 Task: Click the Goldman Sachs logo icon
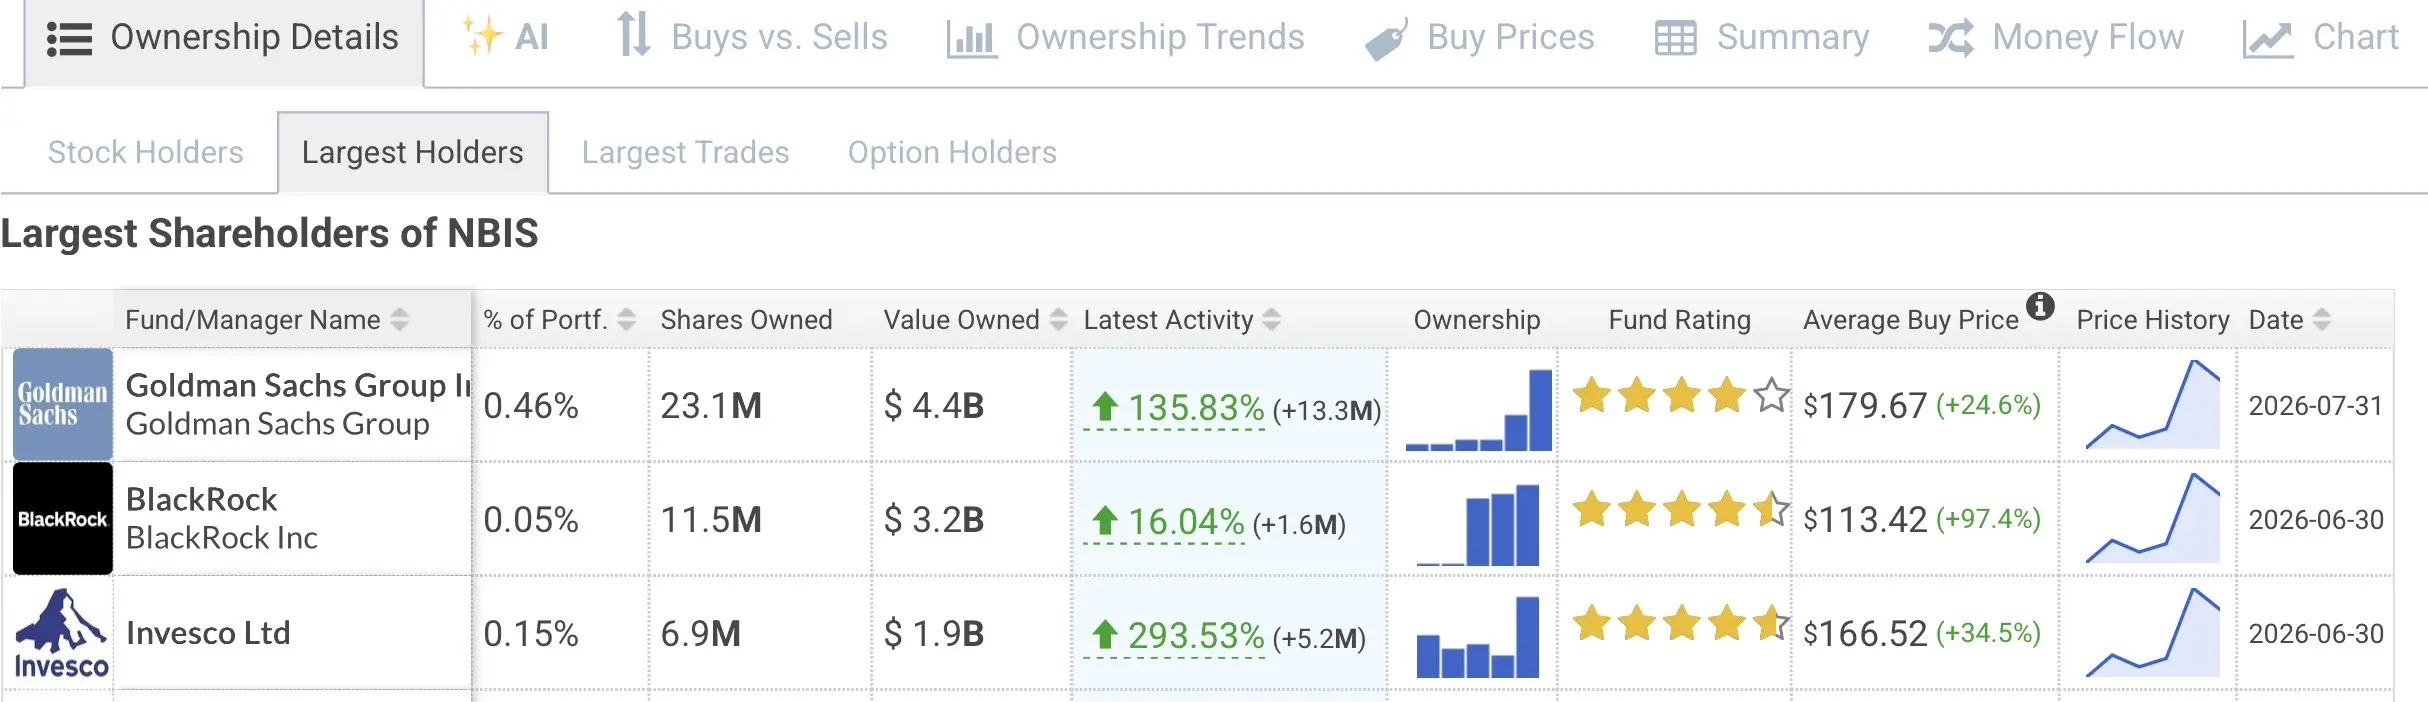(62, 404)
